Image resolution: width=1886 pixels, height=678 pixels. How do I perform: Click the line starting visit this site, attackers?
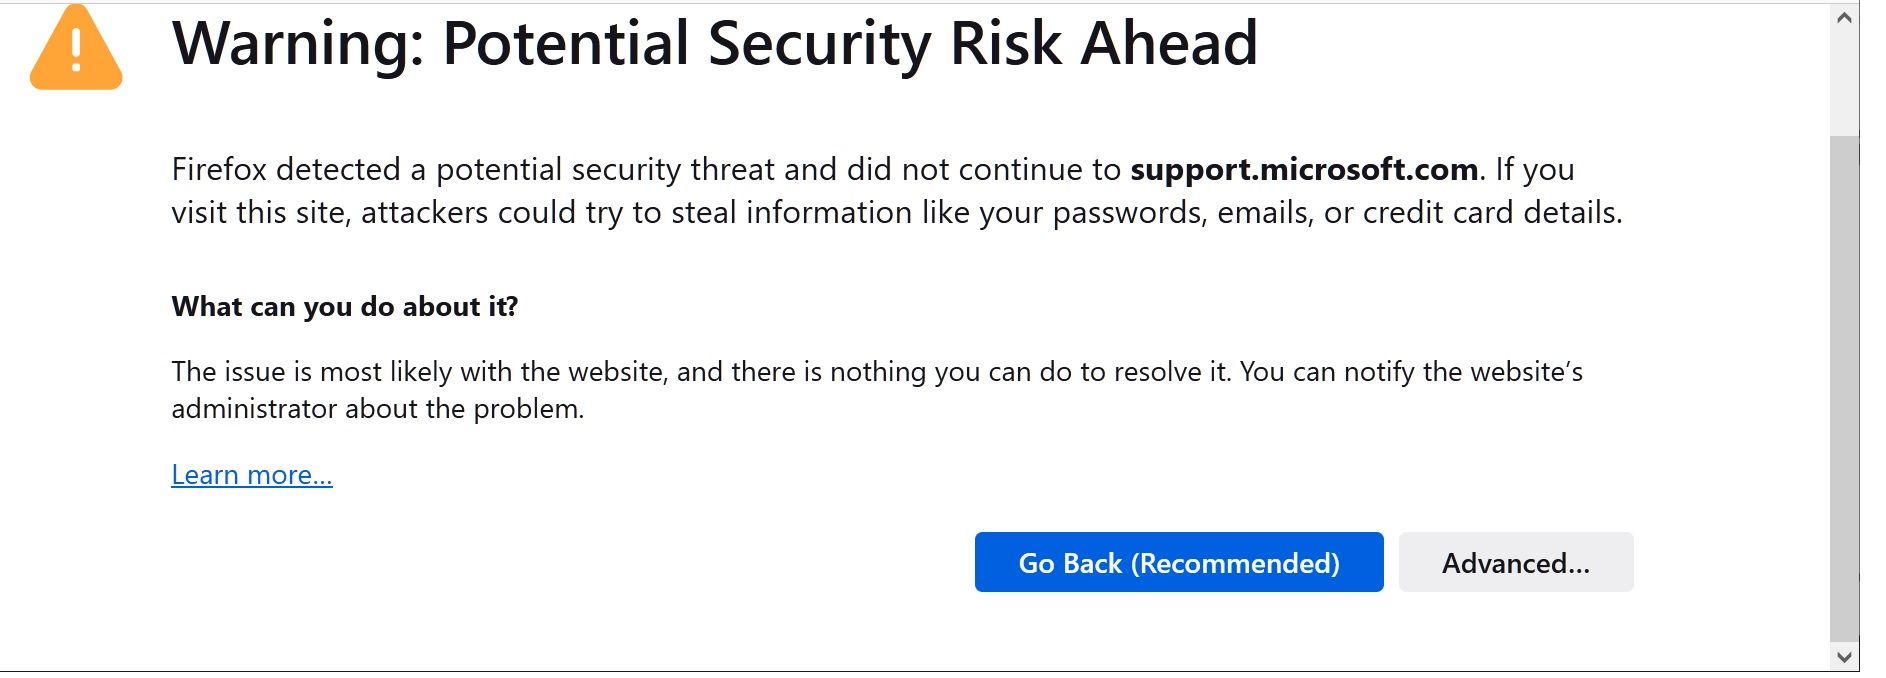[x=897, y=212]
